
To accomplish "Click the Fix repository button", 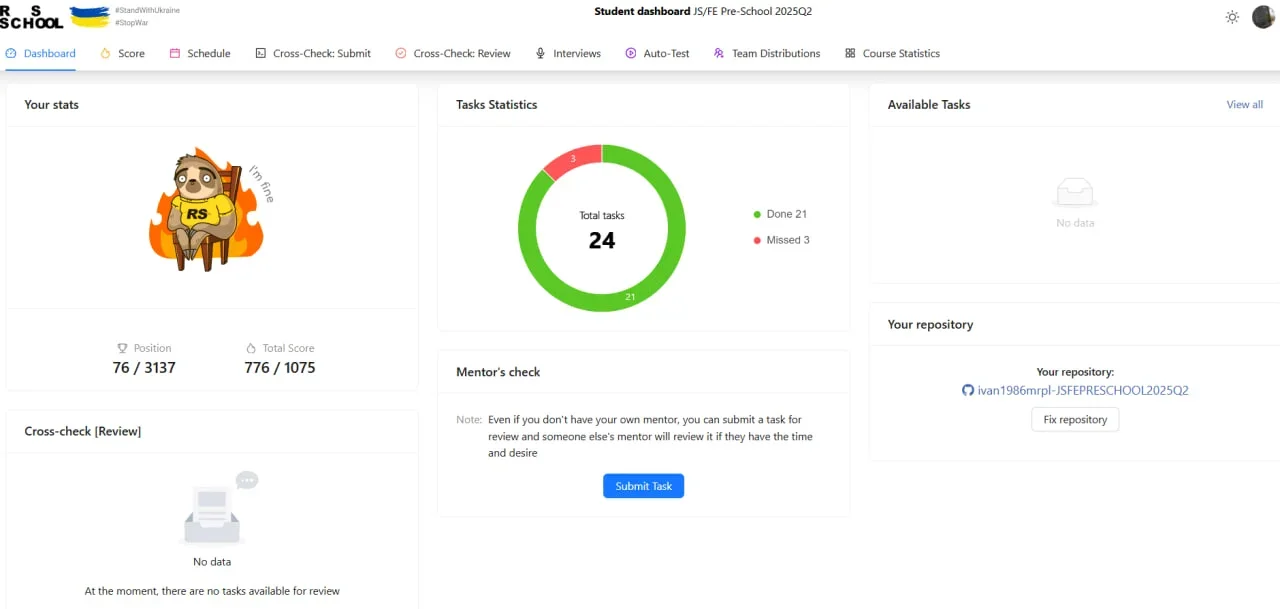I will (1075, 419).
